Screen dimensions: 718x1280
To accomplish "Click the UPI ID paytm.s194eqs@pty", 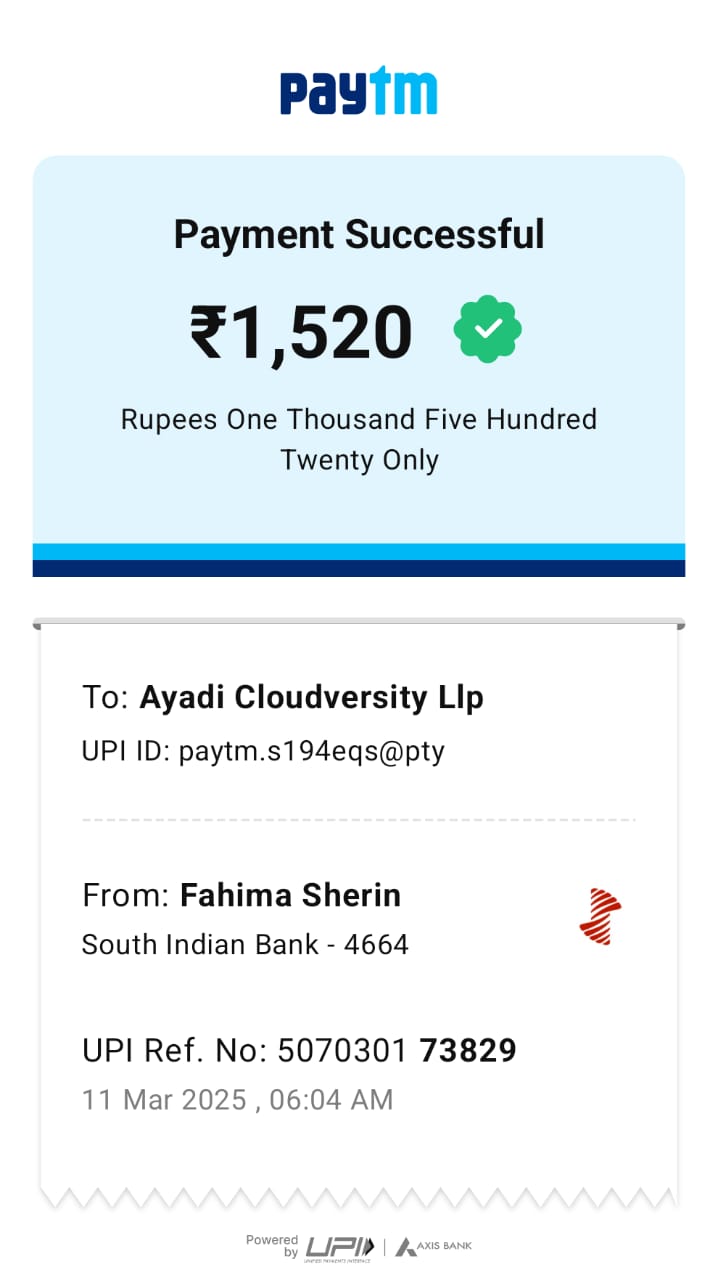I will coord(263,751).
